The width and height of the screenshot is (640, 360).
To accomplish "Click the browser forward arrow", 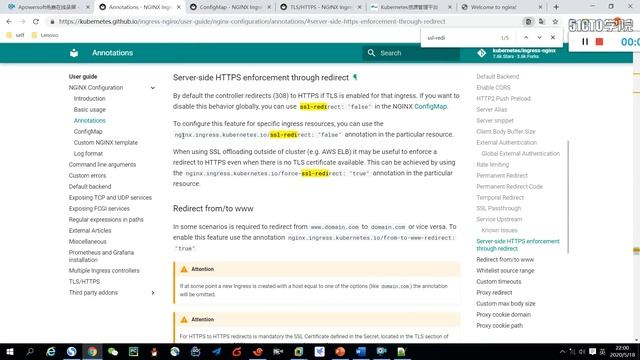I will (22, 22).
